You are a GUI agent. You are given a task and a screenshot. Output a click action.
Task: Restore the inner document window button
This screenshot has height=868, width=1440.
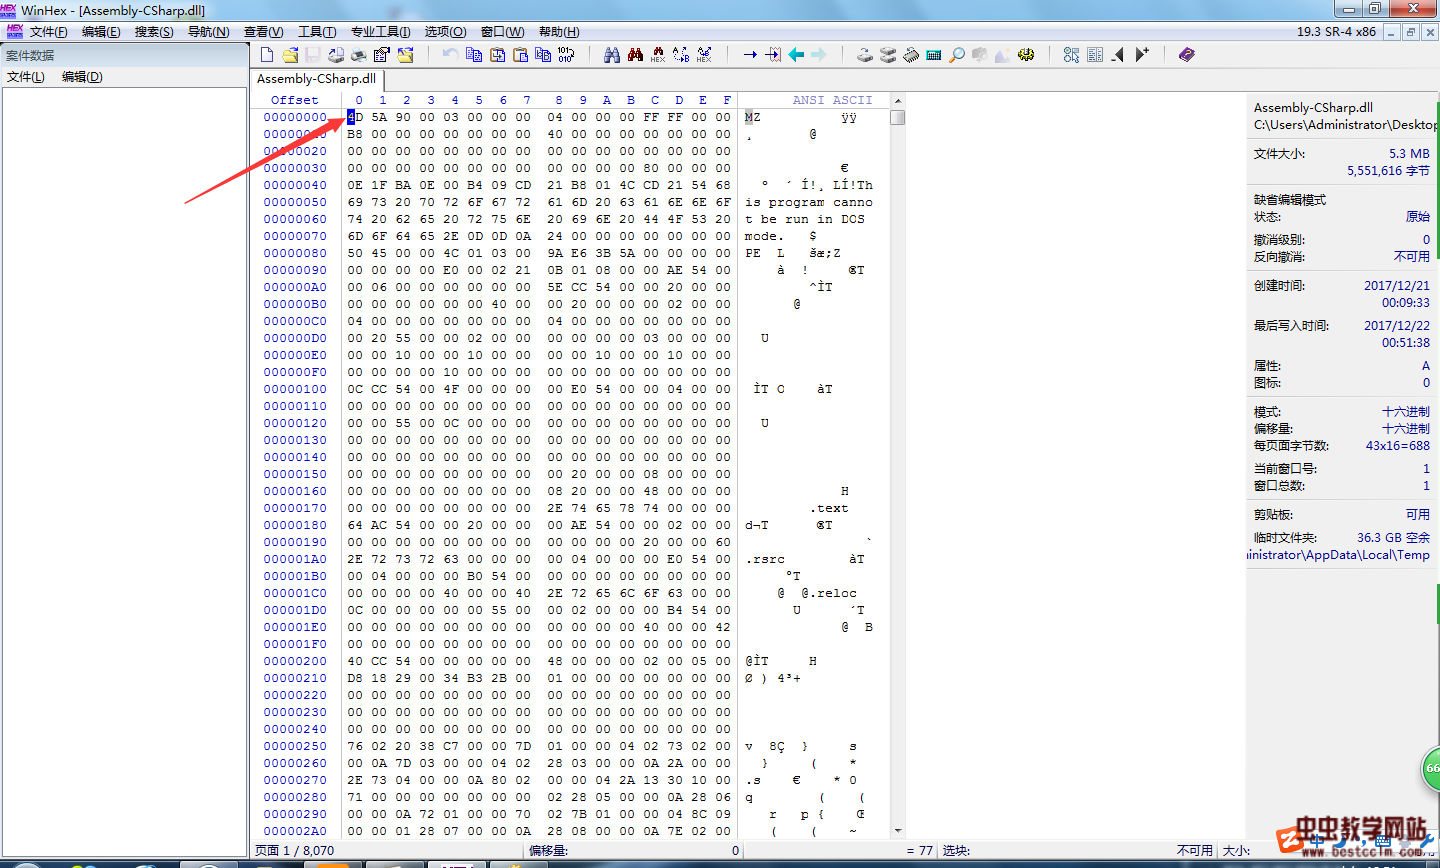(1411, 32)
